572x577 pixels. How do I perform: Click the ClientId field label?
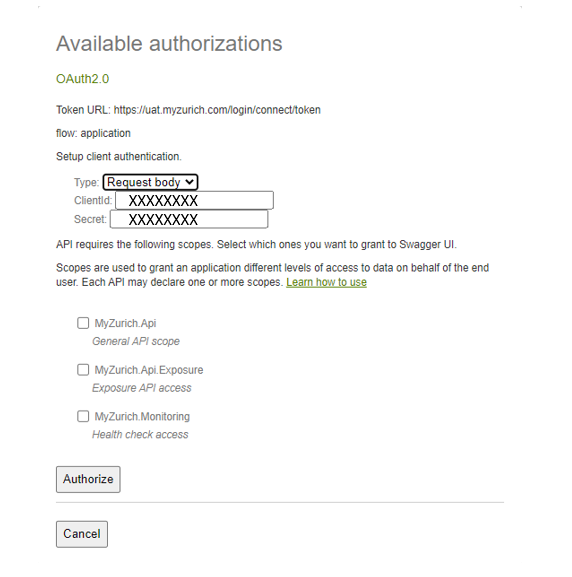coord(93,201)
